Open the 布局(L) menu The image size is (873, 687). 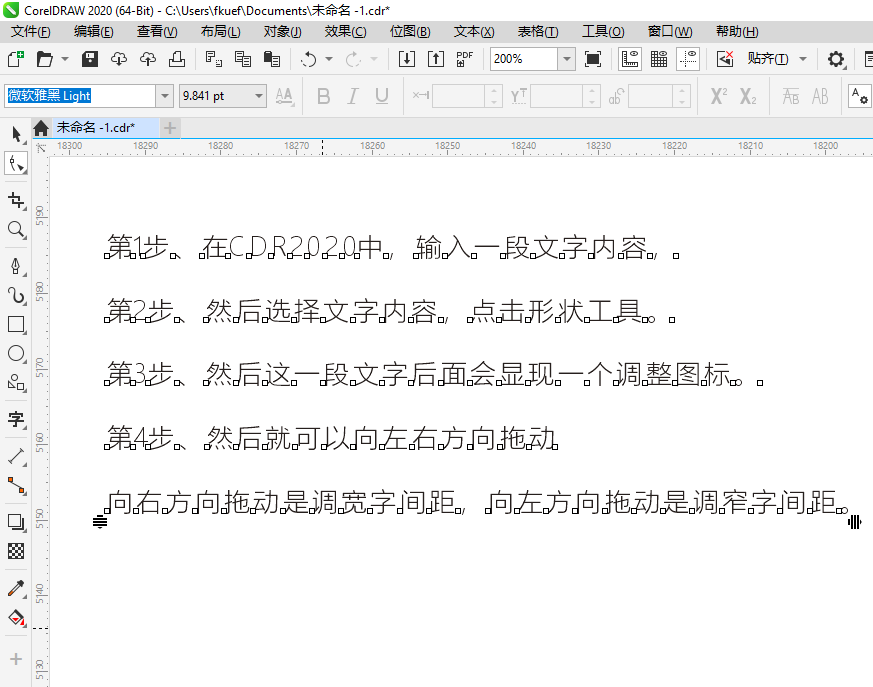pyautogui.click(x=220, y=32)
